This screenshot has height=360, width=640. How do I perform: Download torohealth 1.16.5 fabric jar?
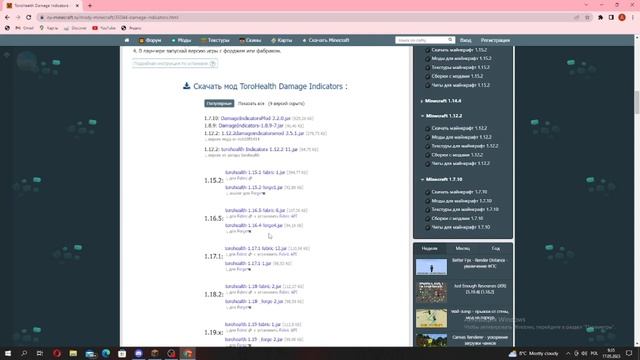point(255,210)
